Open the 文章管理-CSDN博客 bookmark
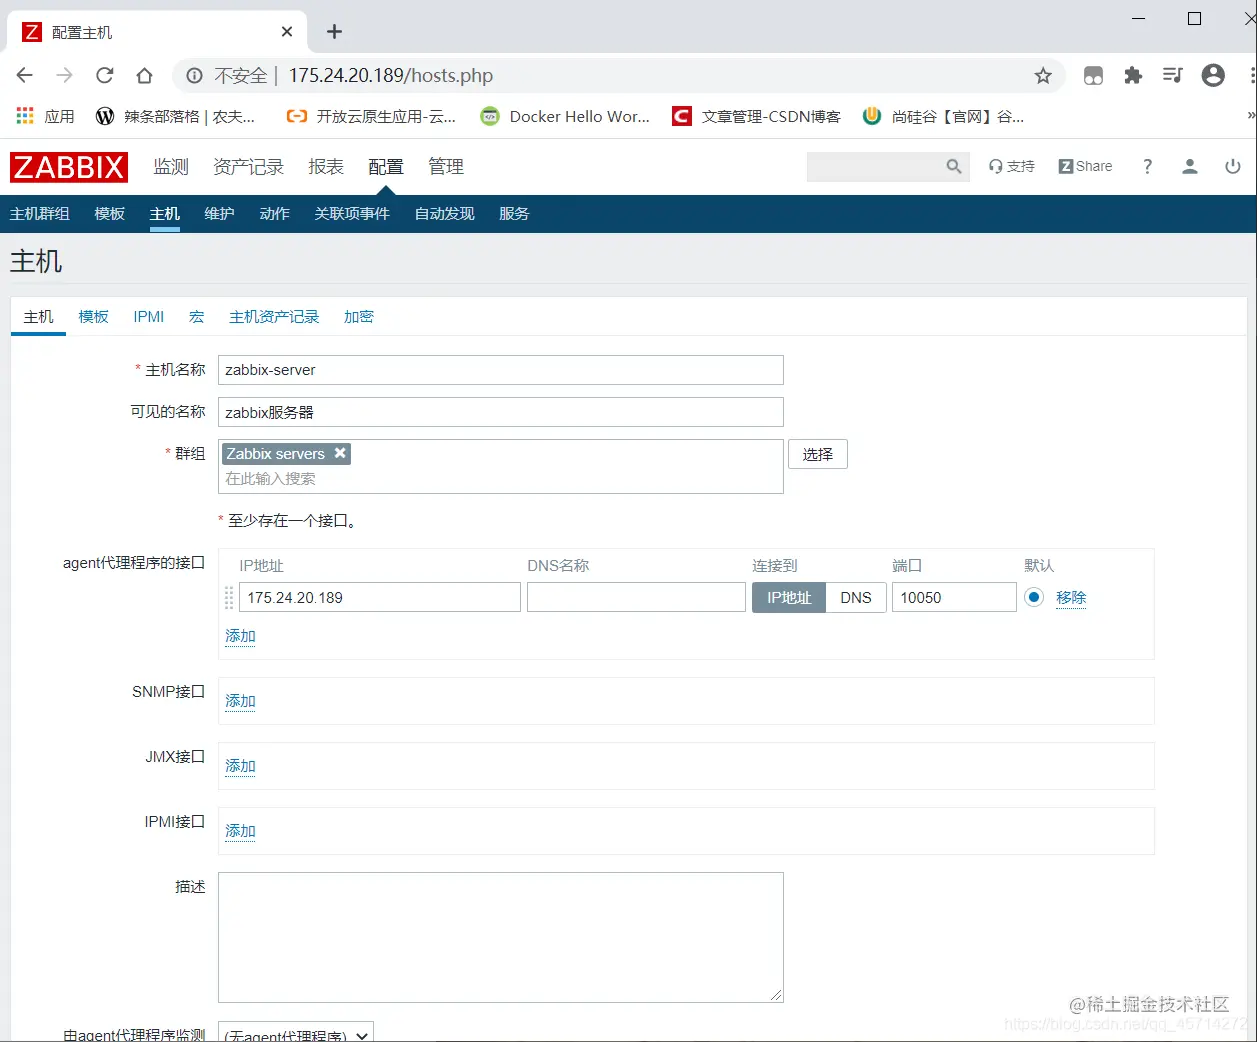This screenshot has width=1257, height=1042. (x=757, y=116)
